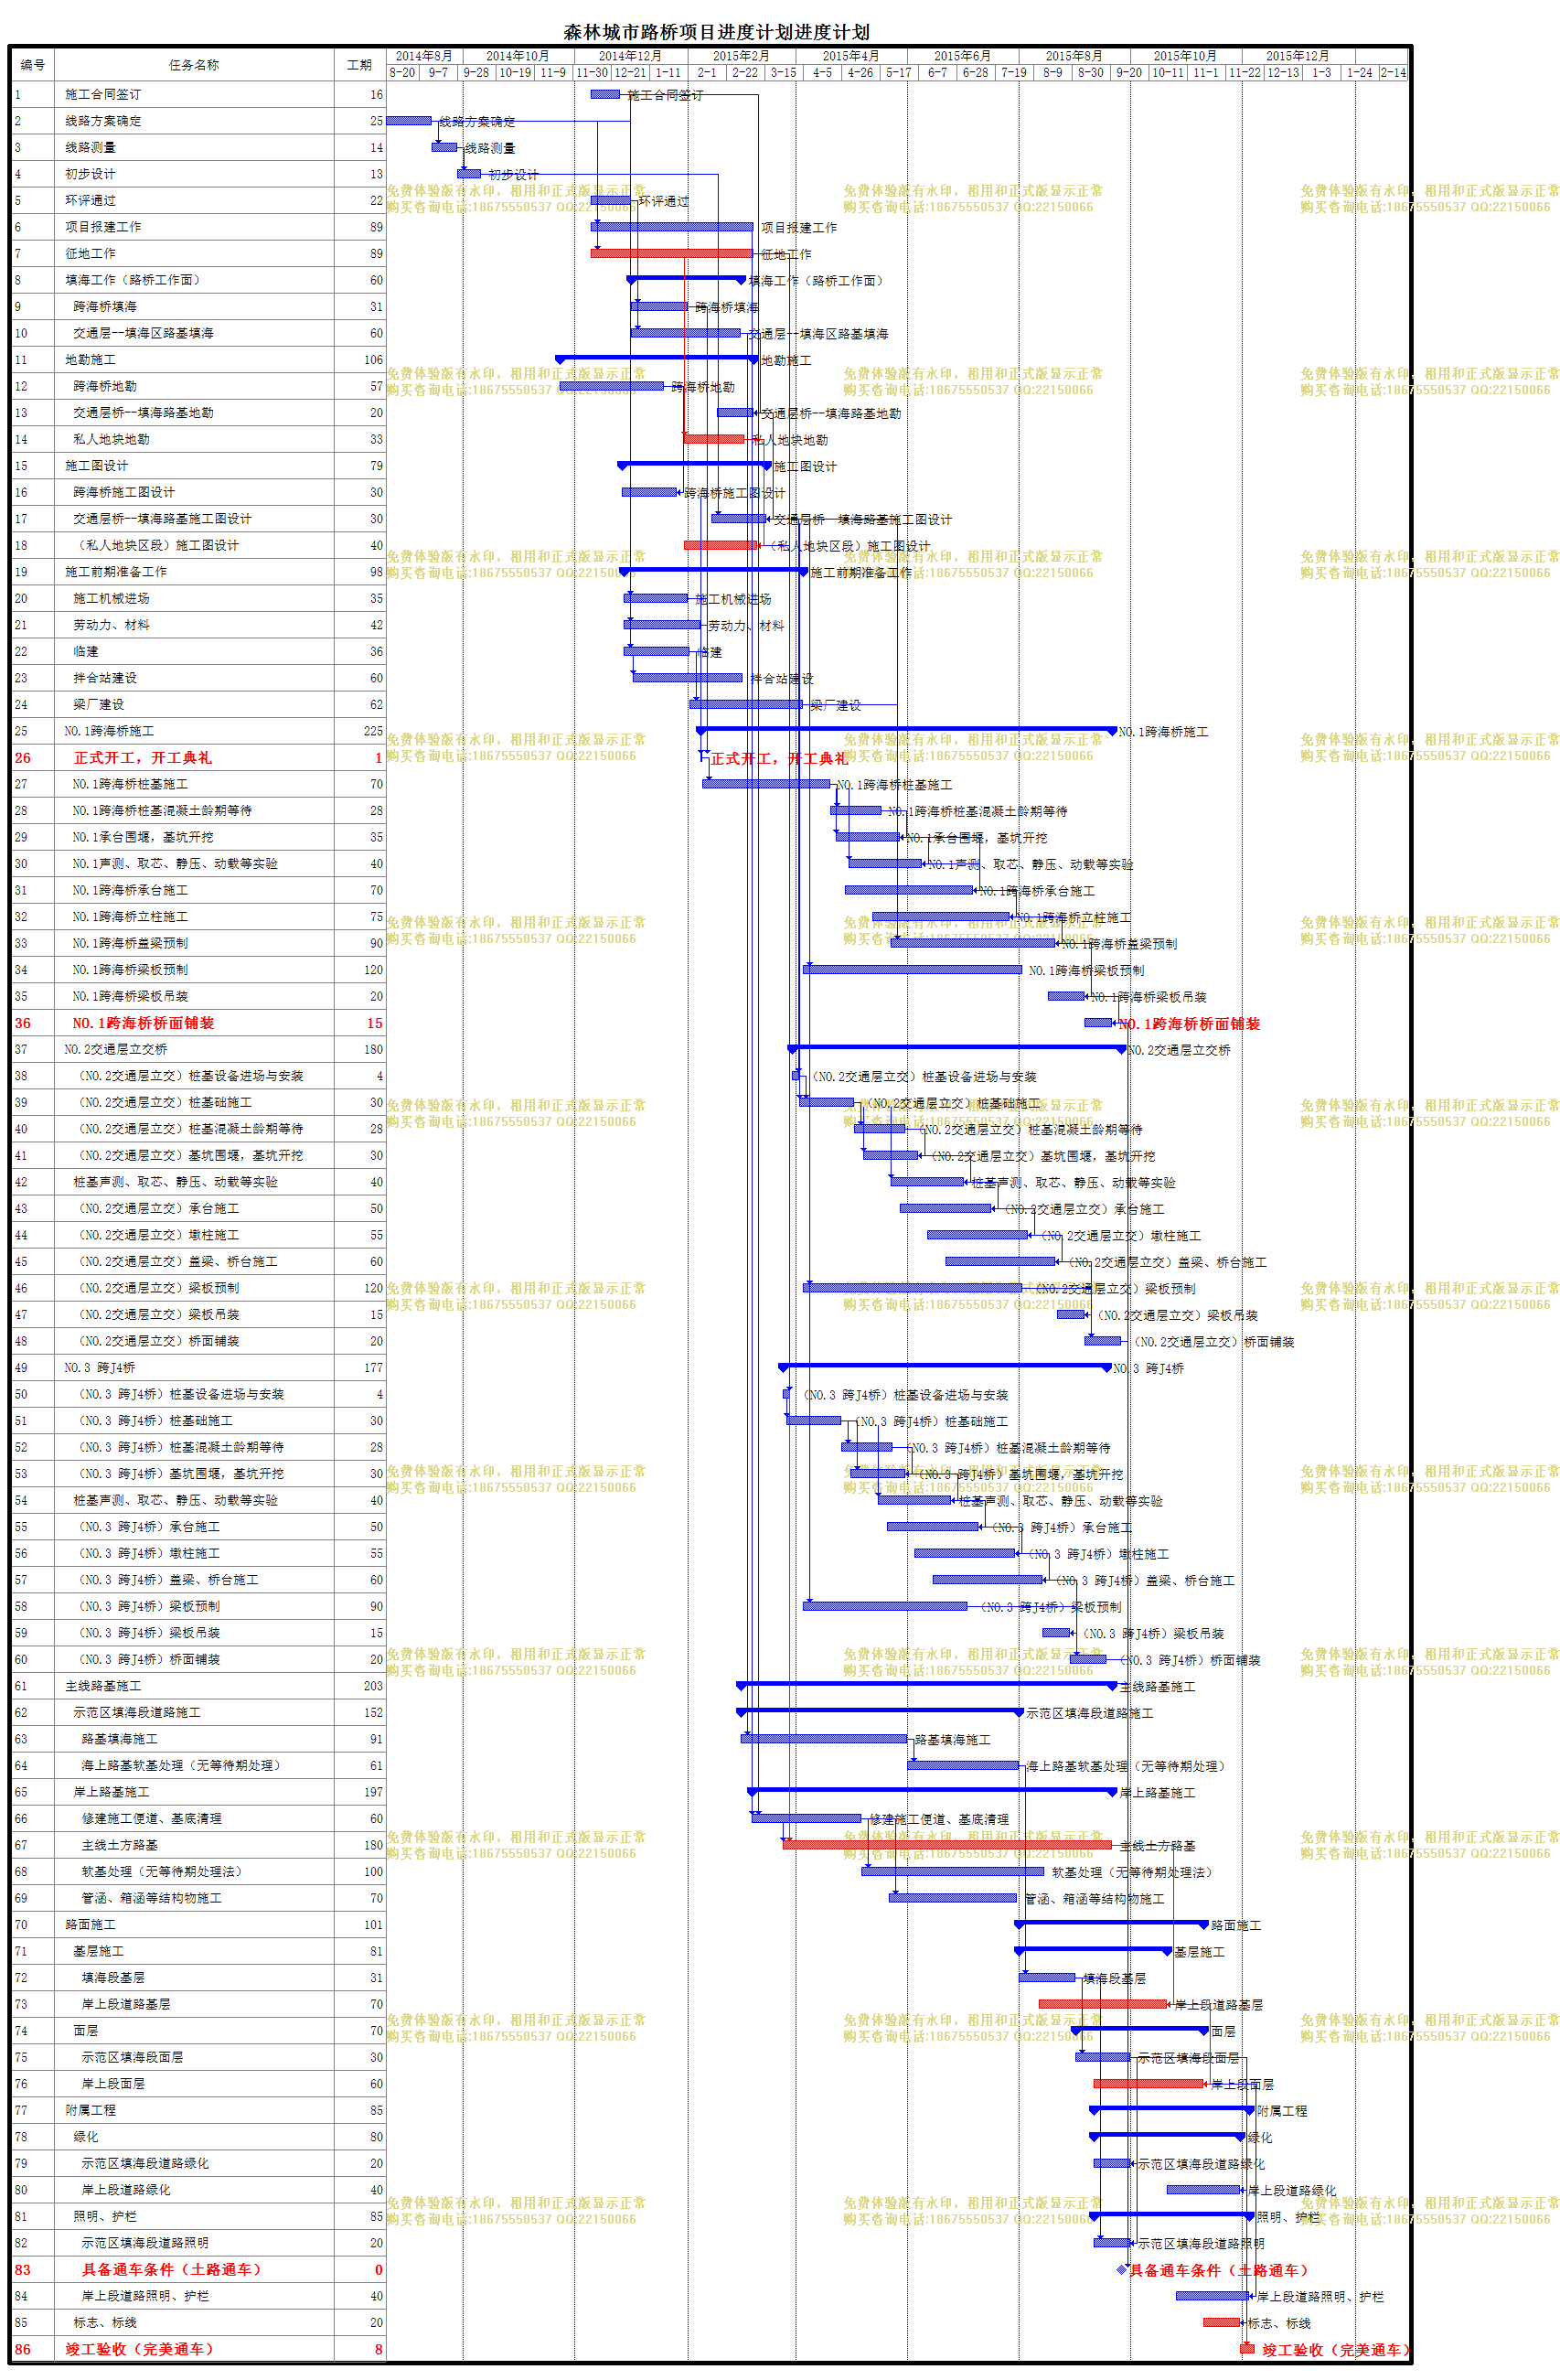Click the 任务名称 column header

194,64
